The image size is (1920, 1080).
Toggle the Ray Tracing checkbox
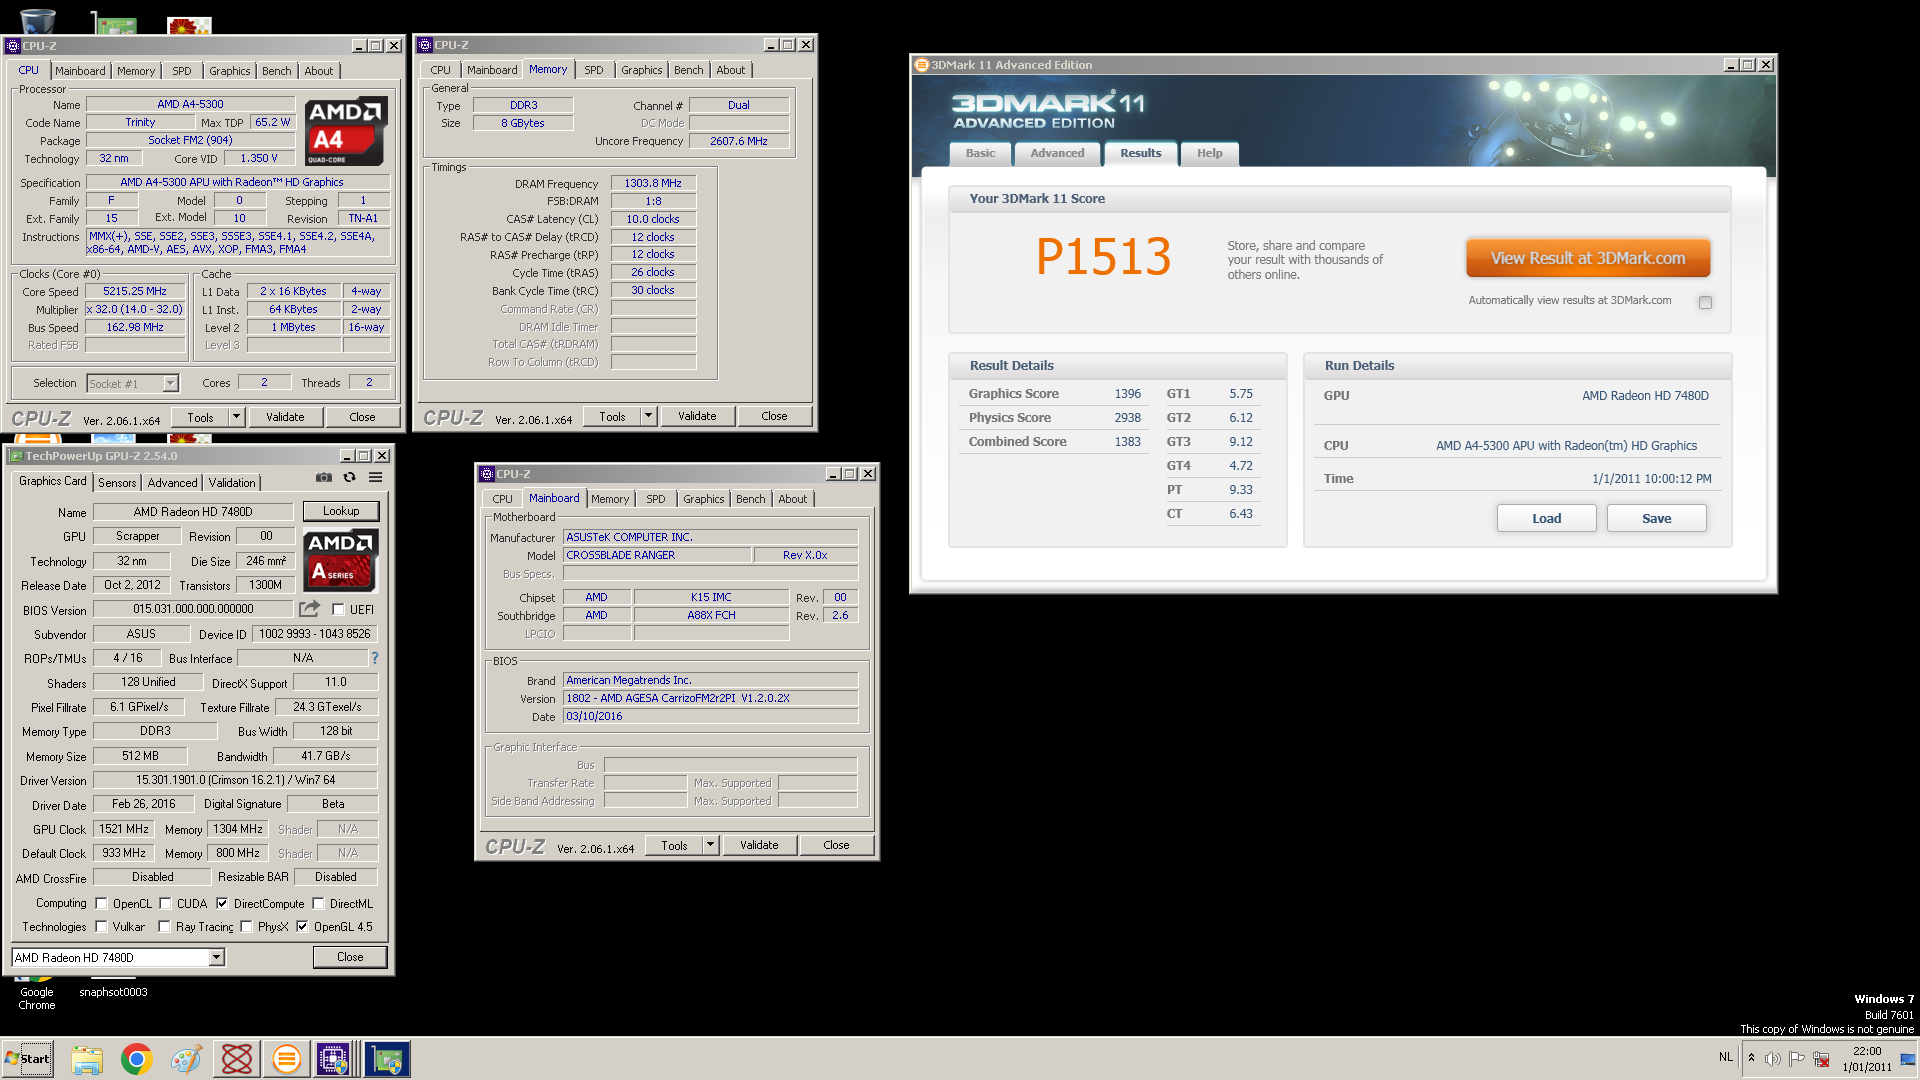[164, 926]
